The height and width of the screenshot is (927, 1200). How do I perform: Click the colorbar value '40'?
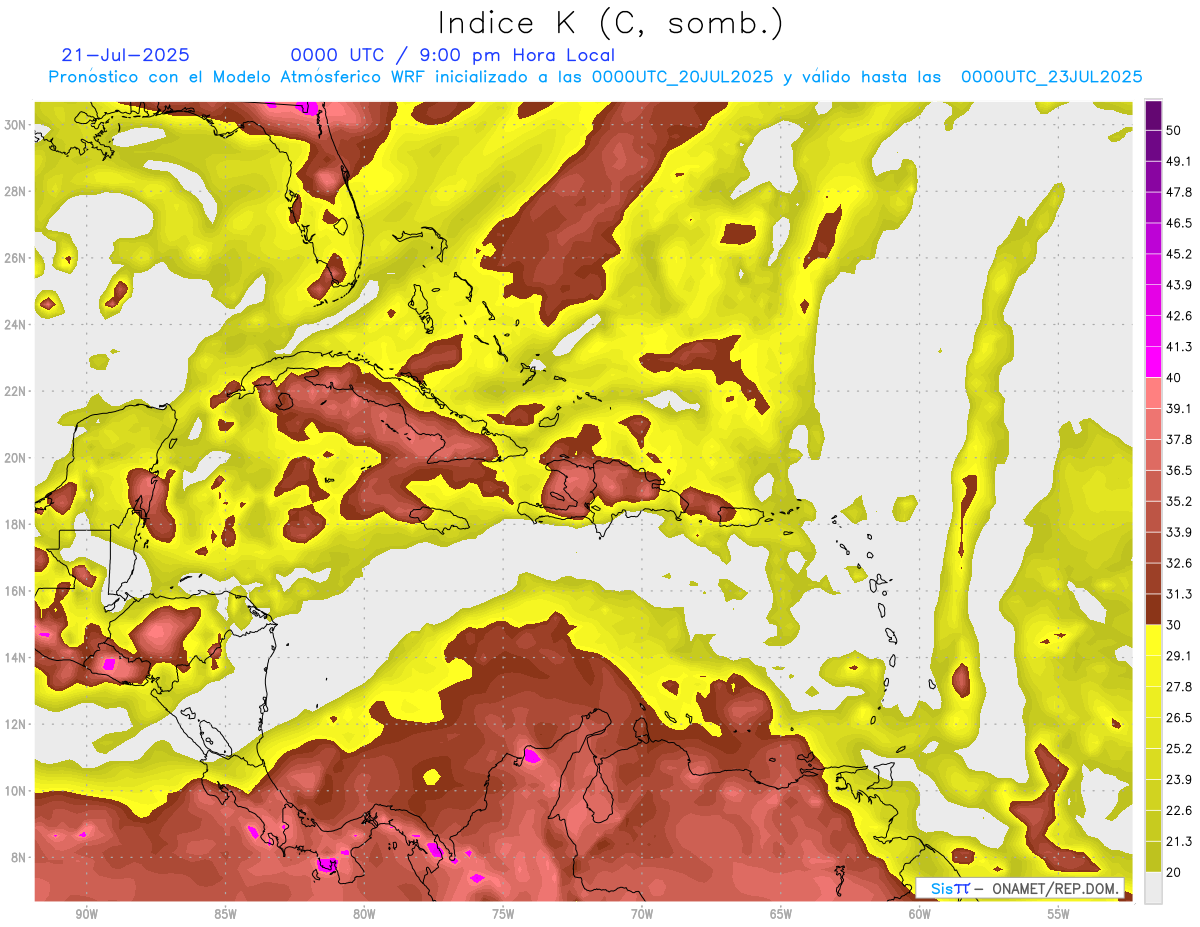tap(1176, 377)
